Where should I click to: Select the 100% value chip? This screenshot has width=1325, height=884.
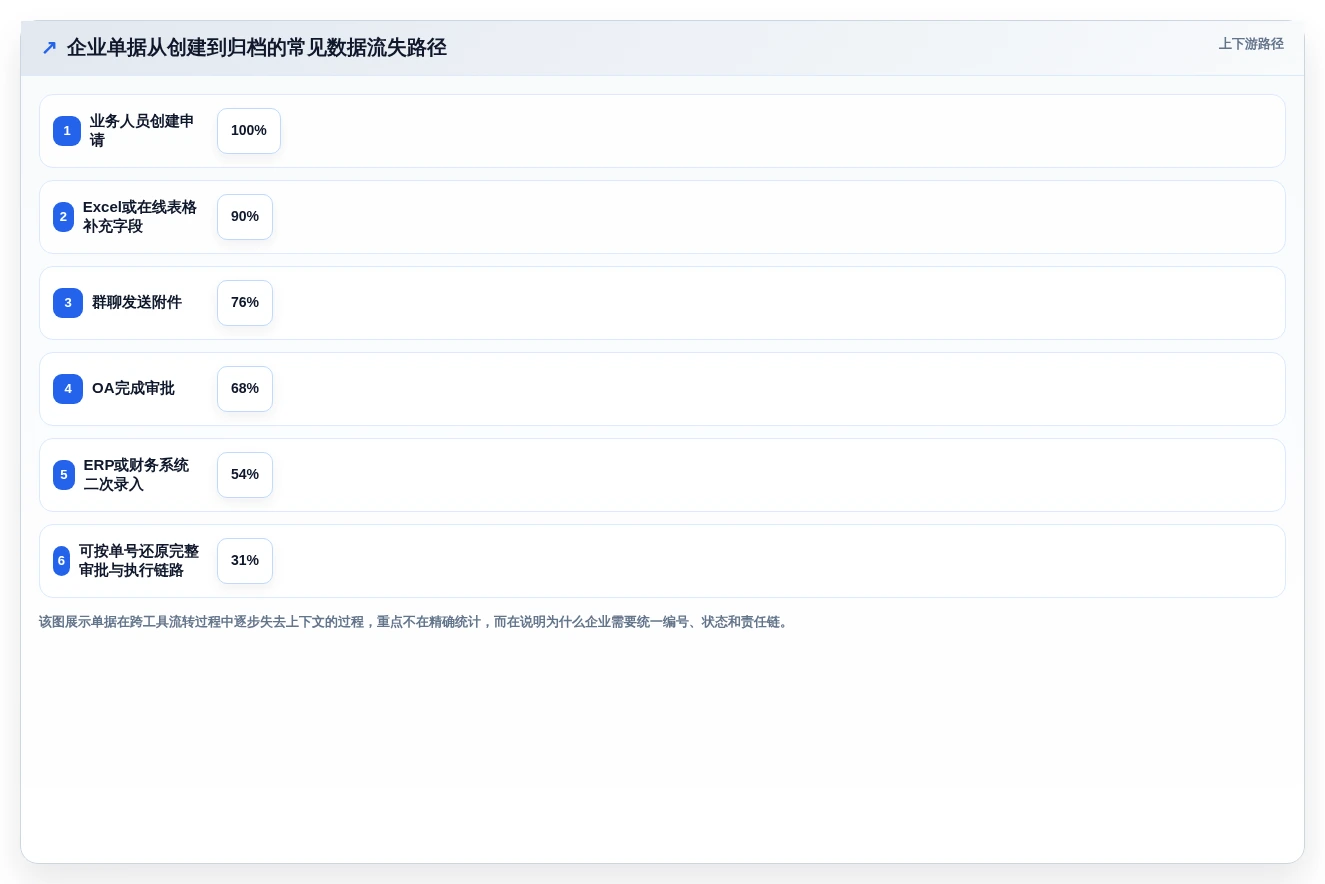tap(249, 131)
